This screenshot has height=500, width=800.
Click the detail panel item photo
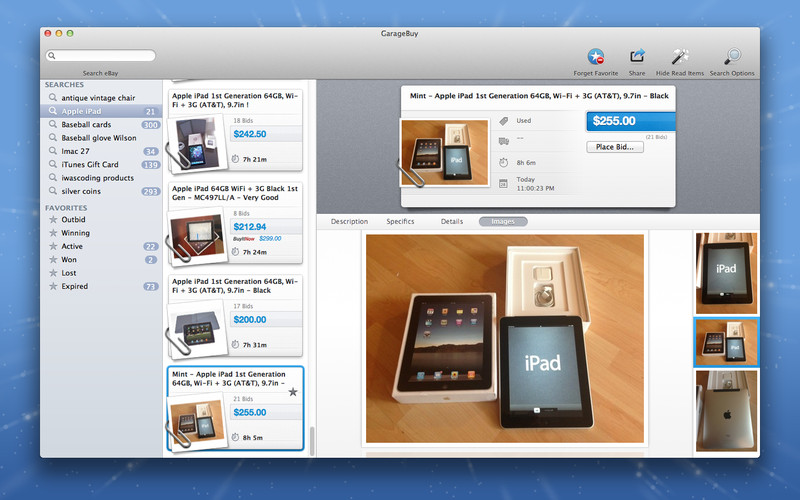click(x=444, y=152)
